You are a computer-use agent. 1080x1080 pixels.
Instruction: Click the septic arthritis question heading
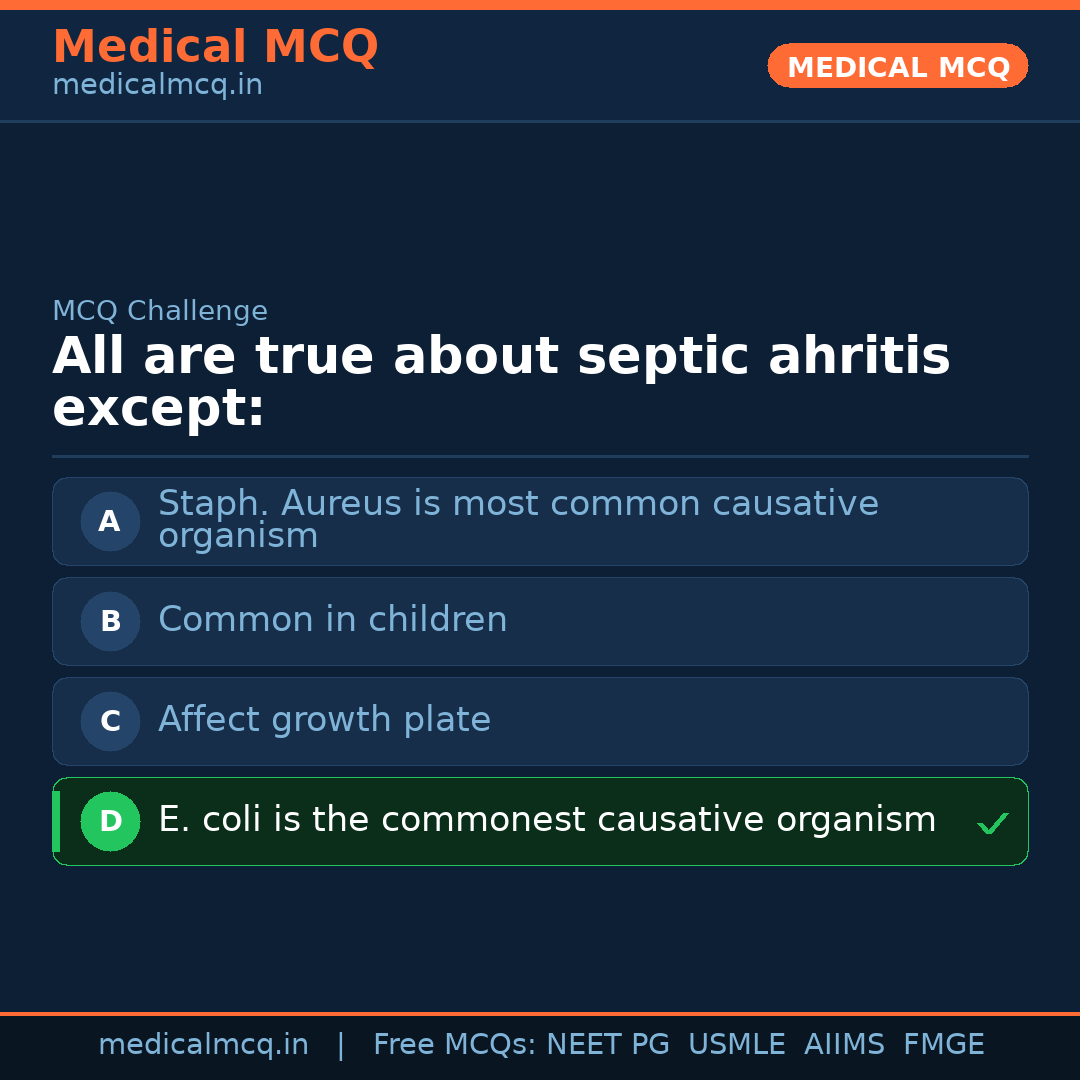point(500,382)
